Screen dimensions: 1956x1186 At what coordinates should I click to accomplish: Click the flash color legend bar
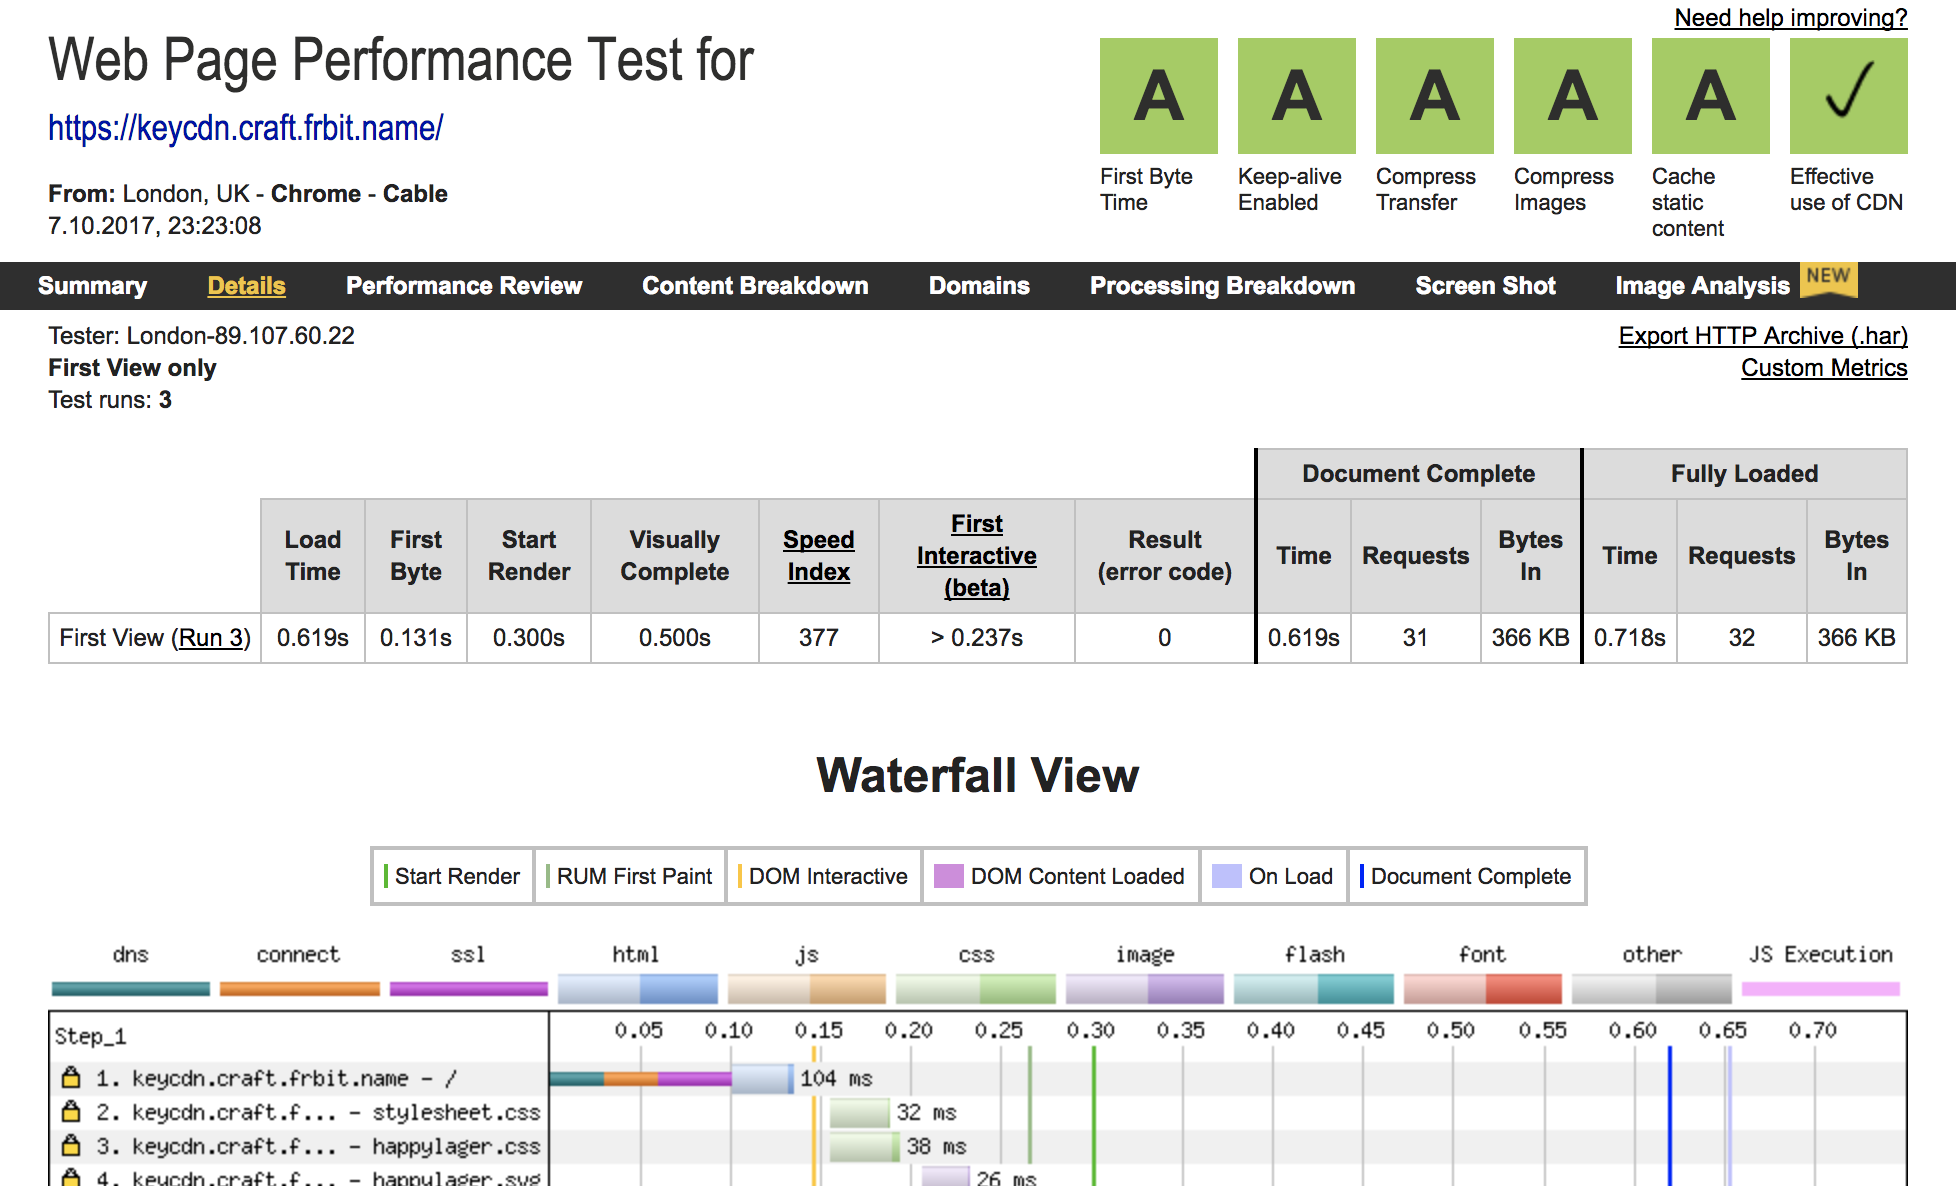(1314, 989)
